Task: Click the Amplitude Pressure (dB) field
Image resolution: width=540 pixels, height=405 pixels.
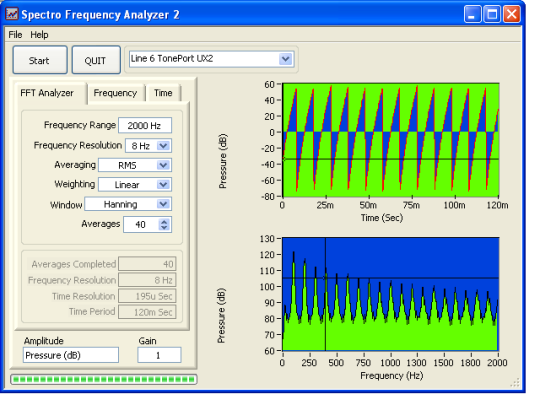Action: [71, 355]
